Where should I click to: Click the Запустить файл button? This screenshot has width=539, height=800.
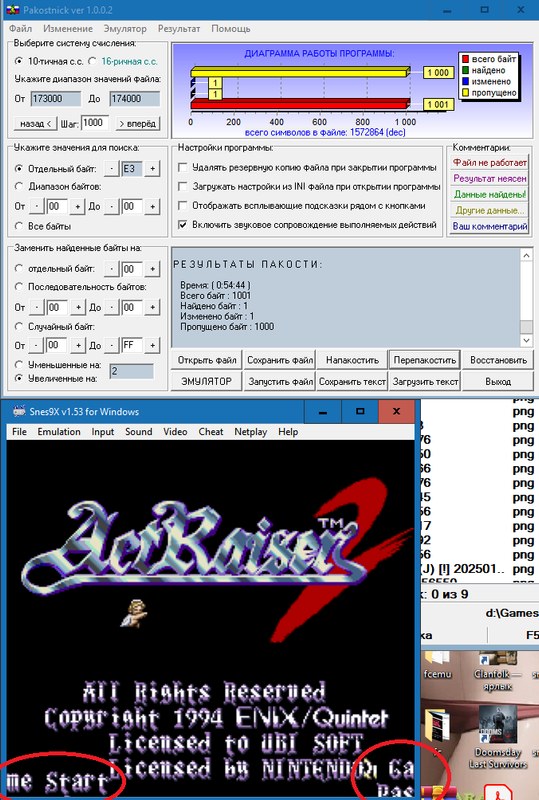pos(280,382)
